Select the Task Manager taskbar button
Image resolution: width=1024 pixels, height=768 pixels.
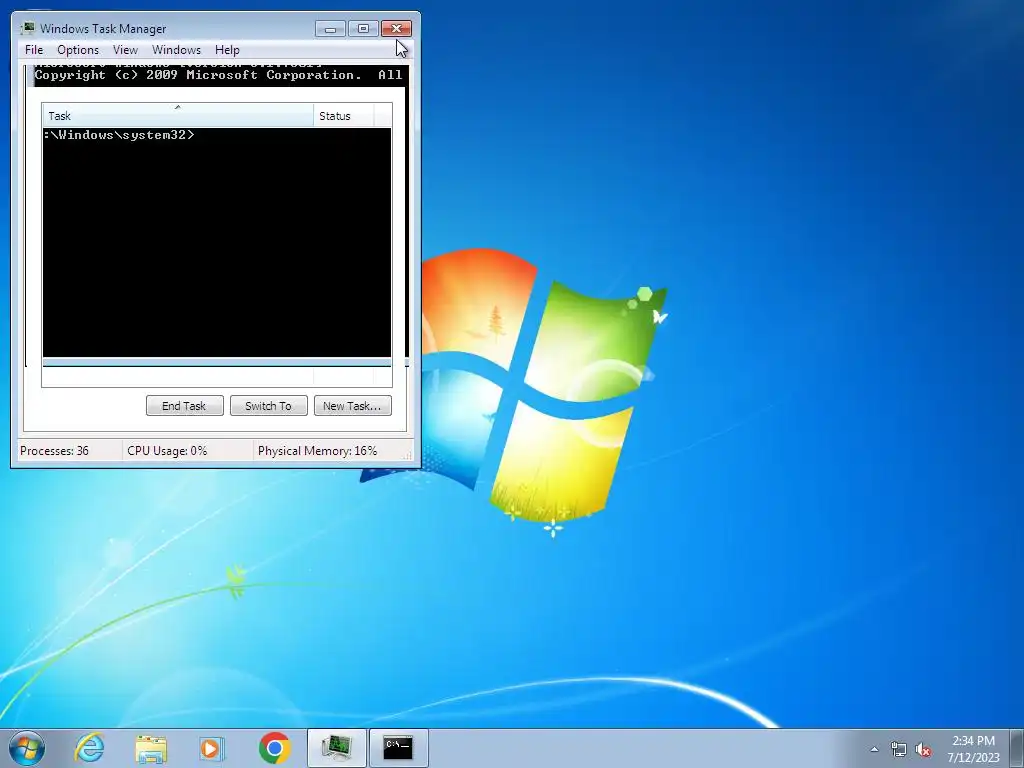pos(337,748)
